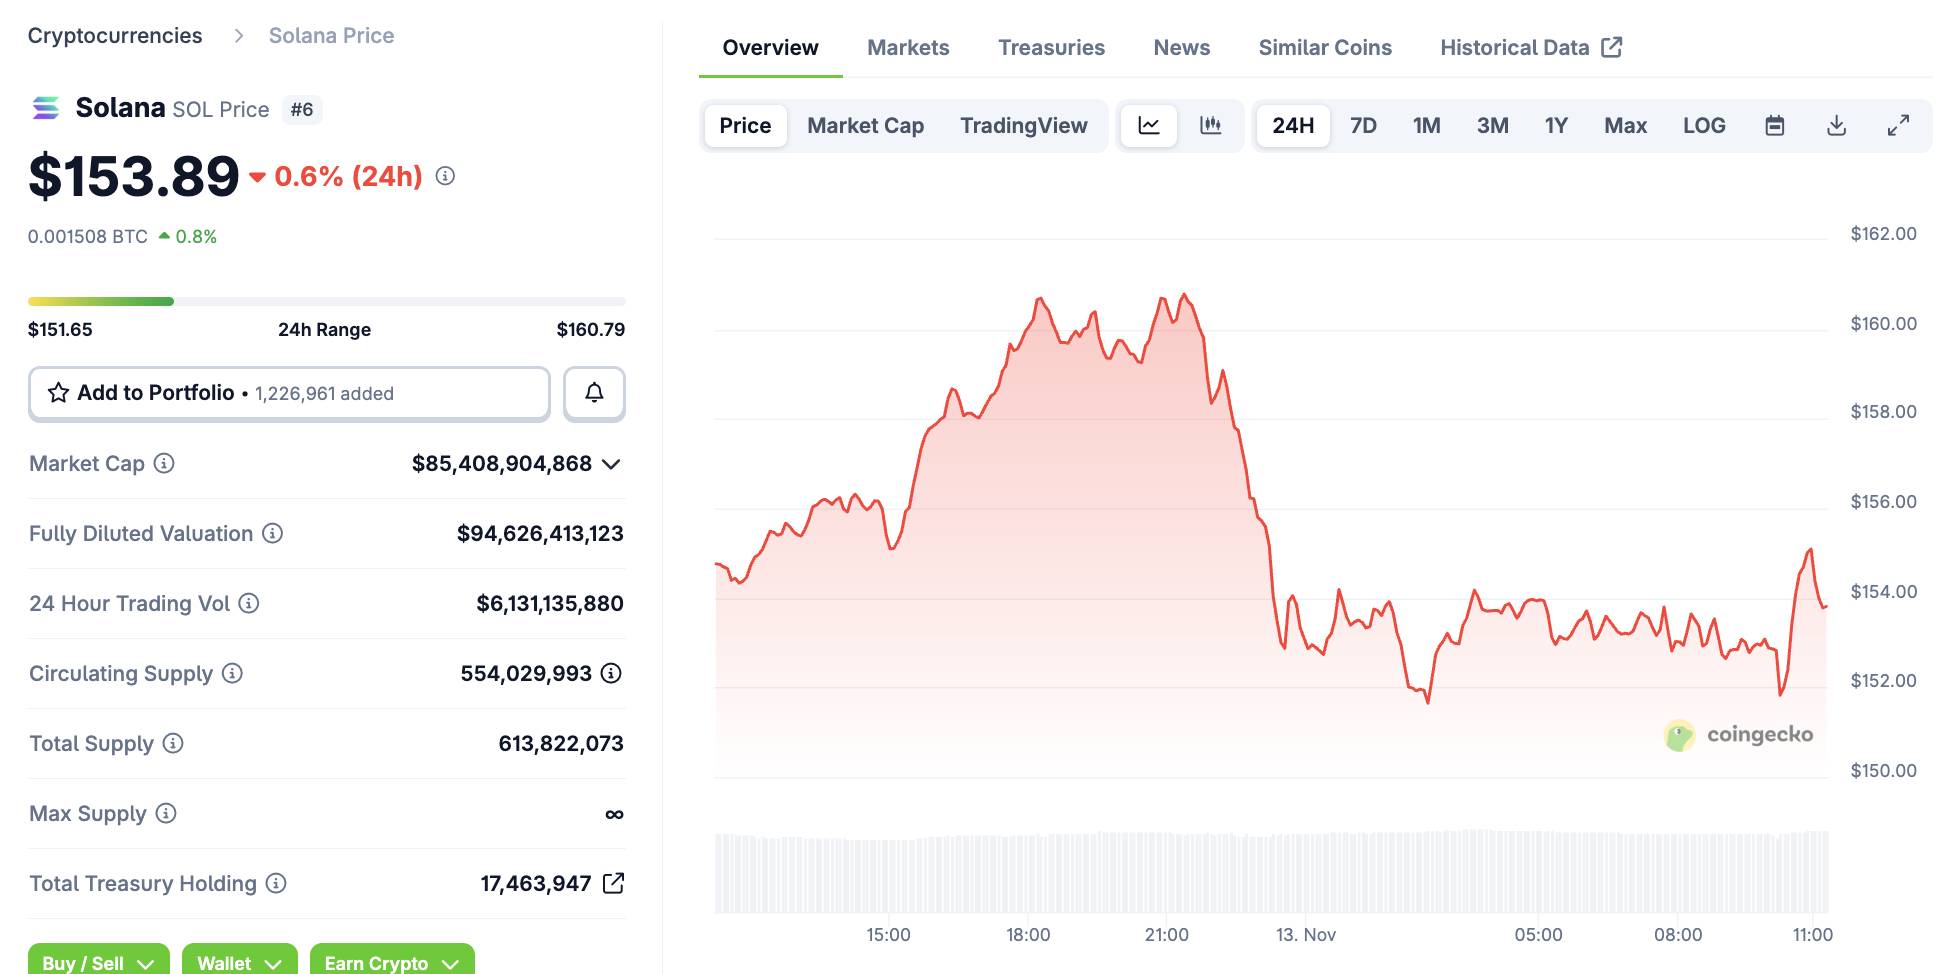This screenshot has width=1952, height=974.
Task: Download the chart data
Action: 1836,126
